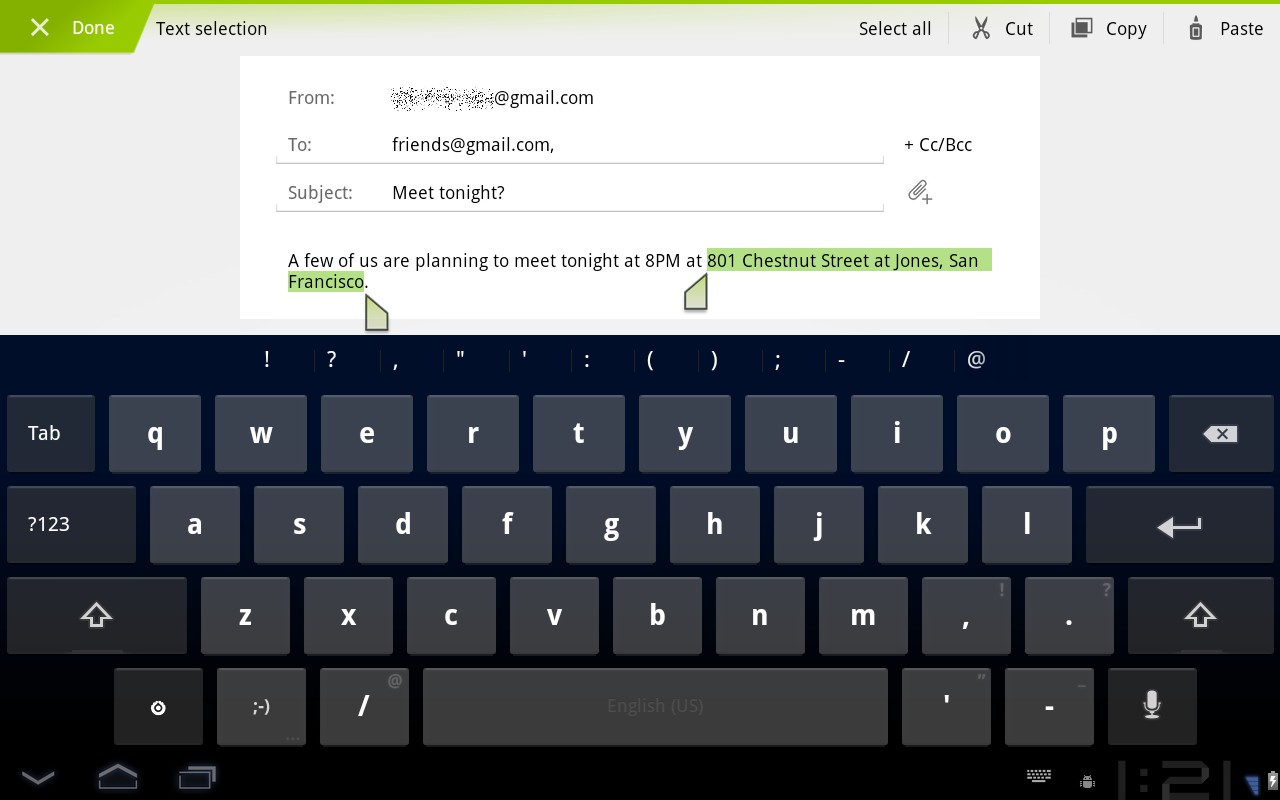Attach a file with the paperclip icon

[x=919, y=192]
